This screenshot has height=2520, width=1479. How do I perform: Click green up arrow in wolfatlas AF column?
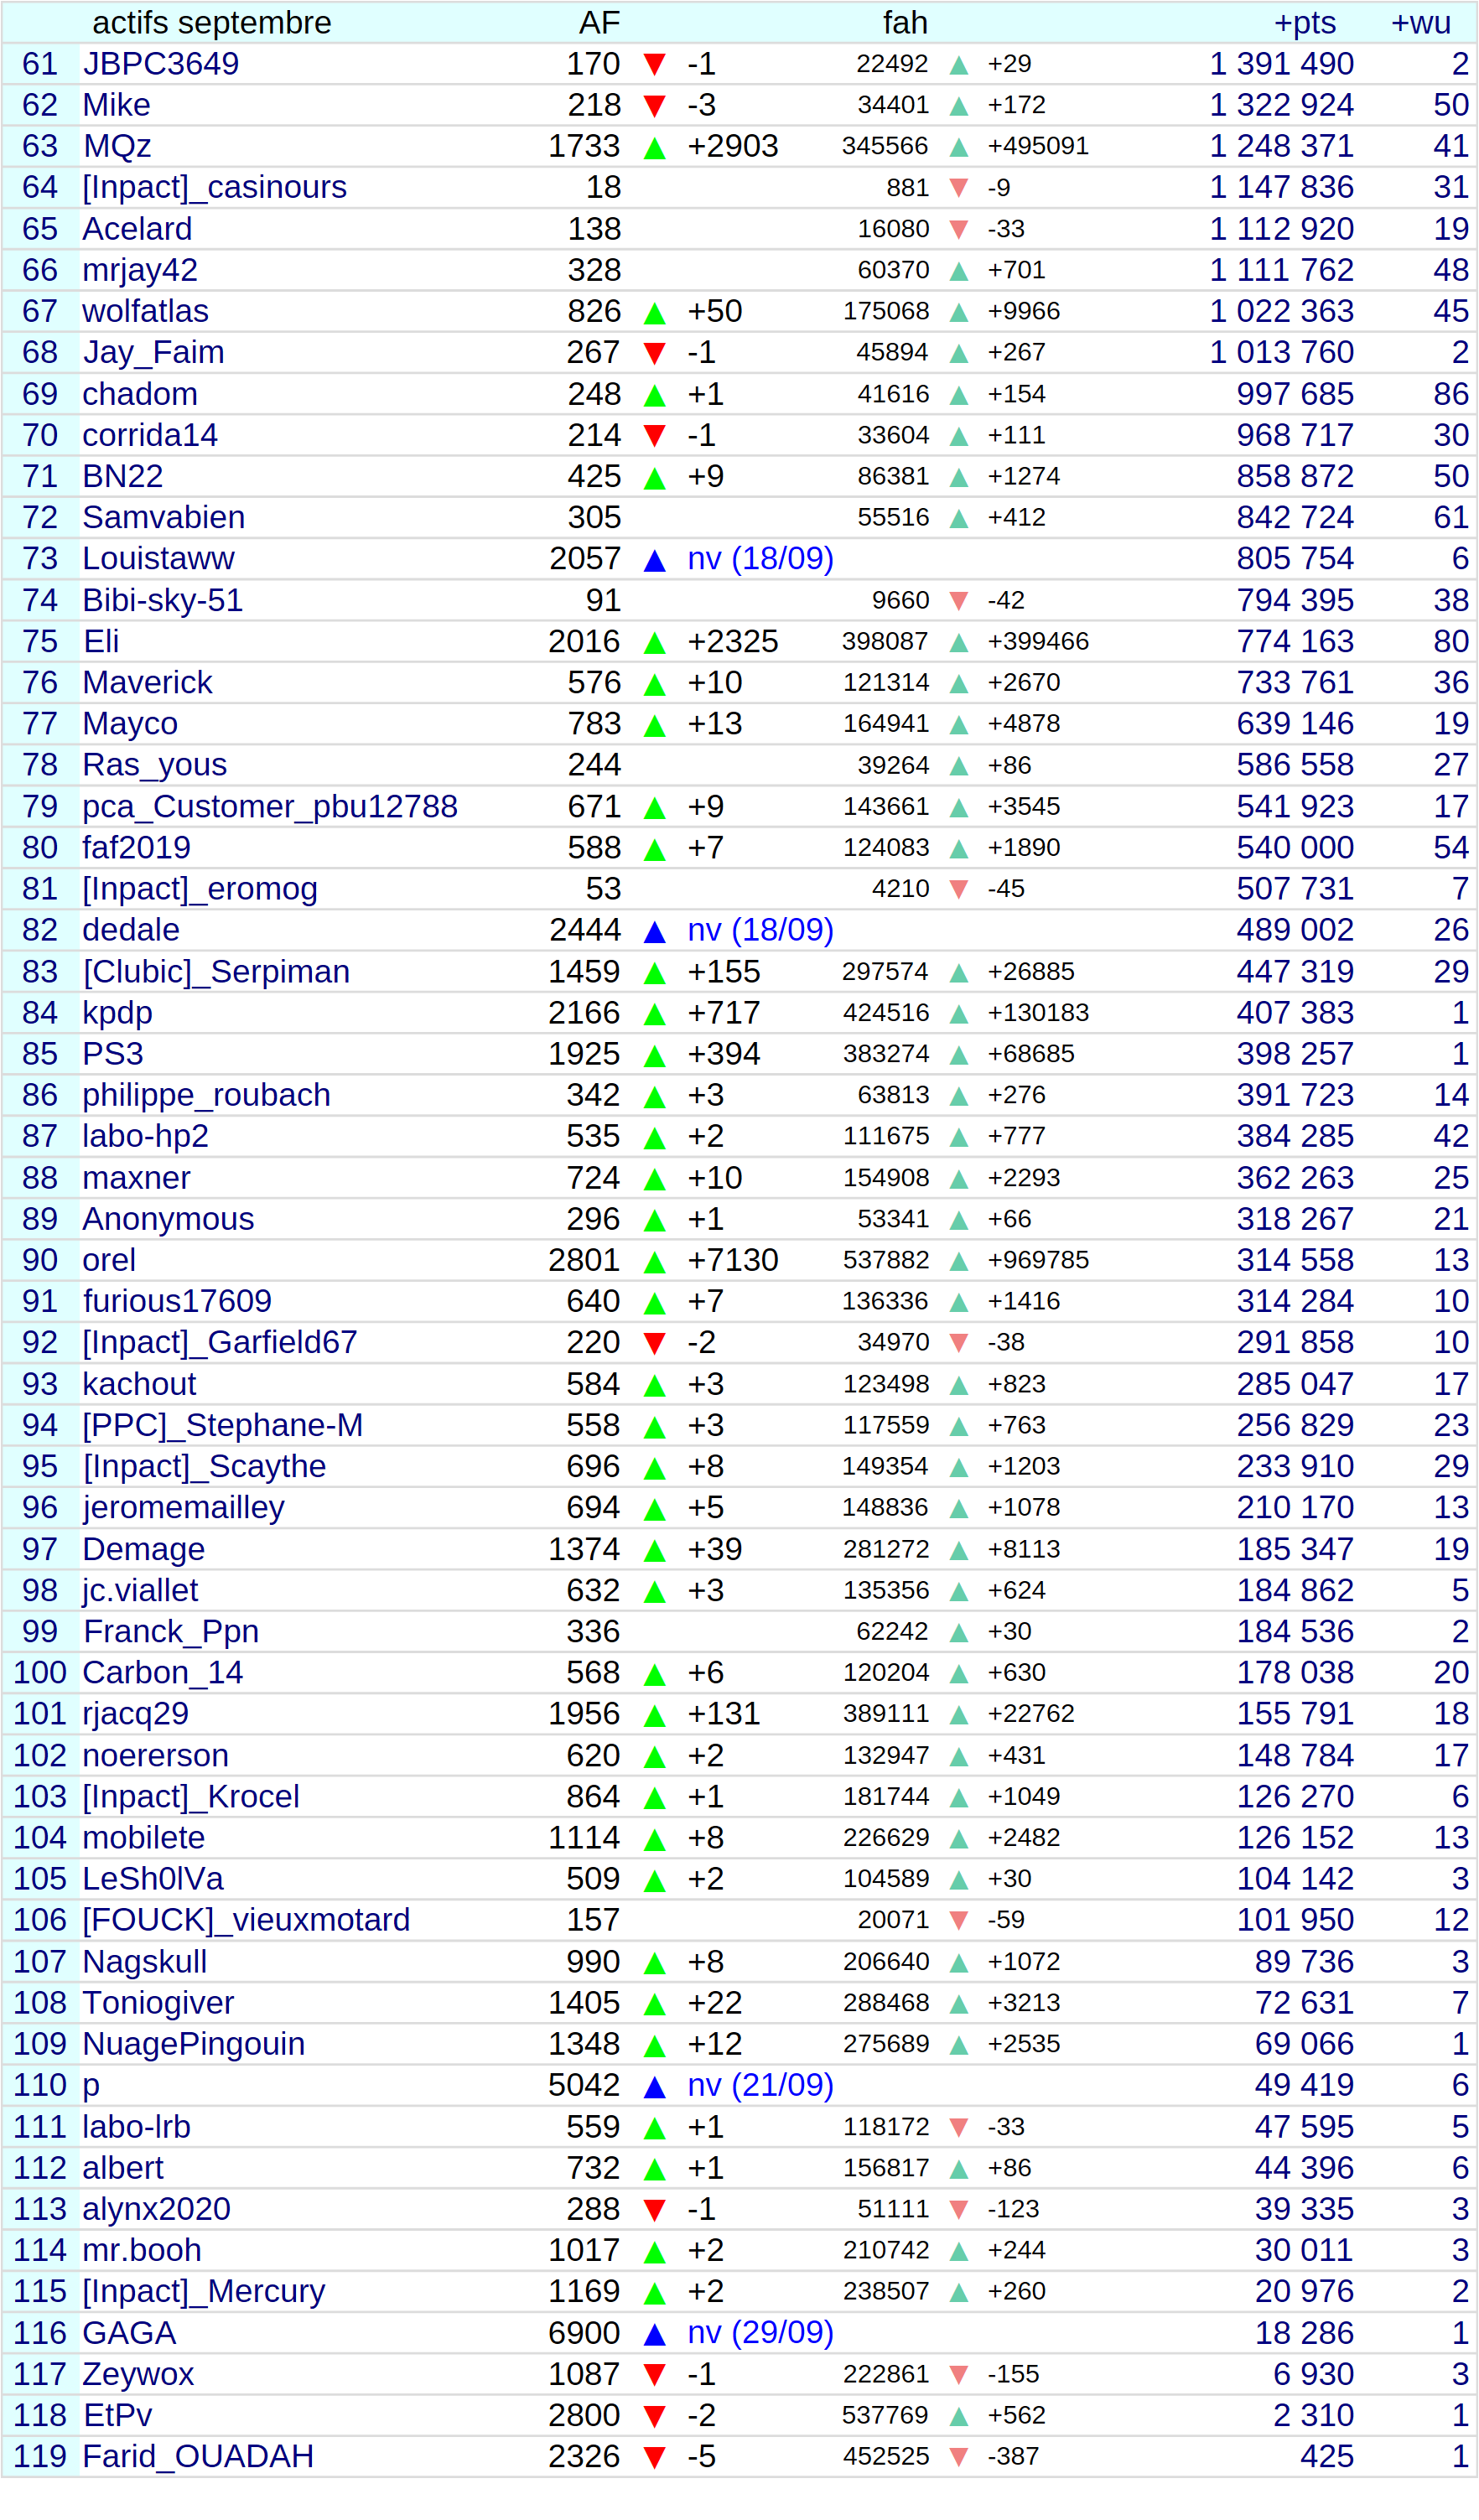pyautogui.click(x=655, y=314)
